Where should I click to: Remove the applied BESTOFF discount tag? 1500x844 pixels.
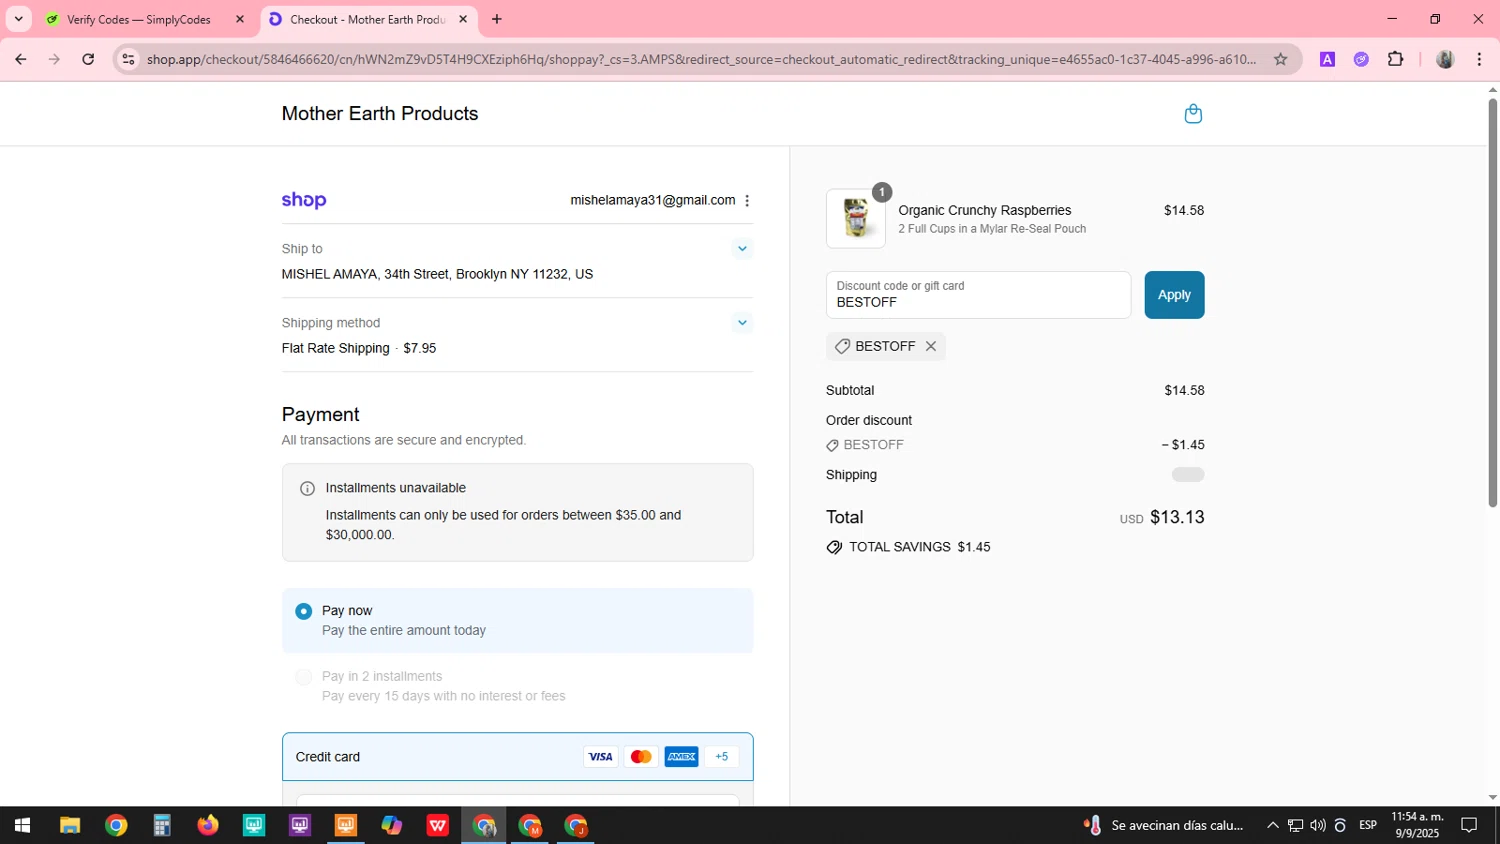[x=931, y=346]
